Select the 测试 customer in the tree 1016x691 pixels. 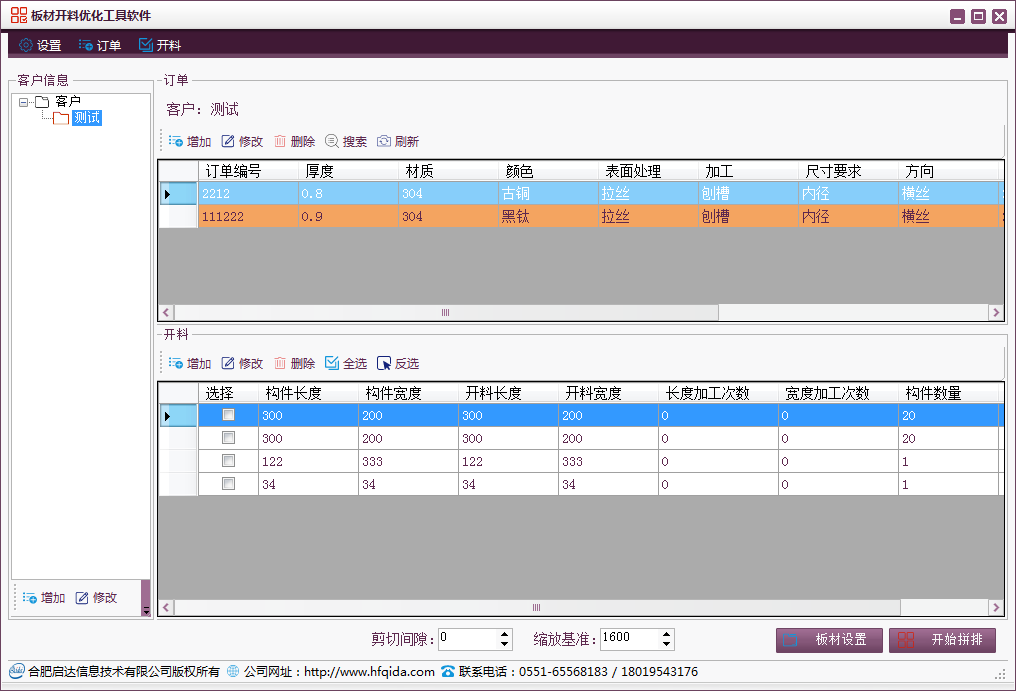(87, 118)
